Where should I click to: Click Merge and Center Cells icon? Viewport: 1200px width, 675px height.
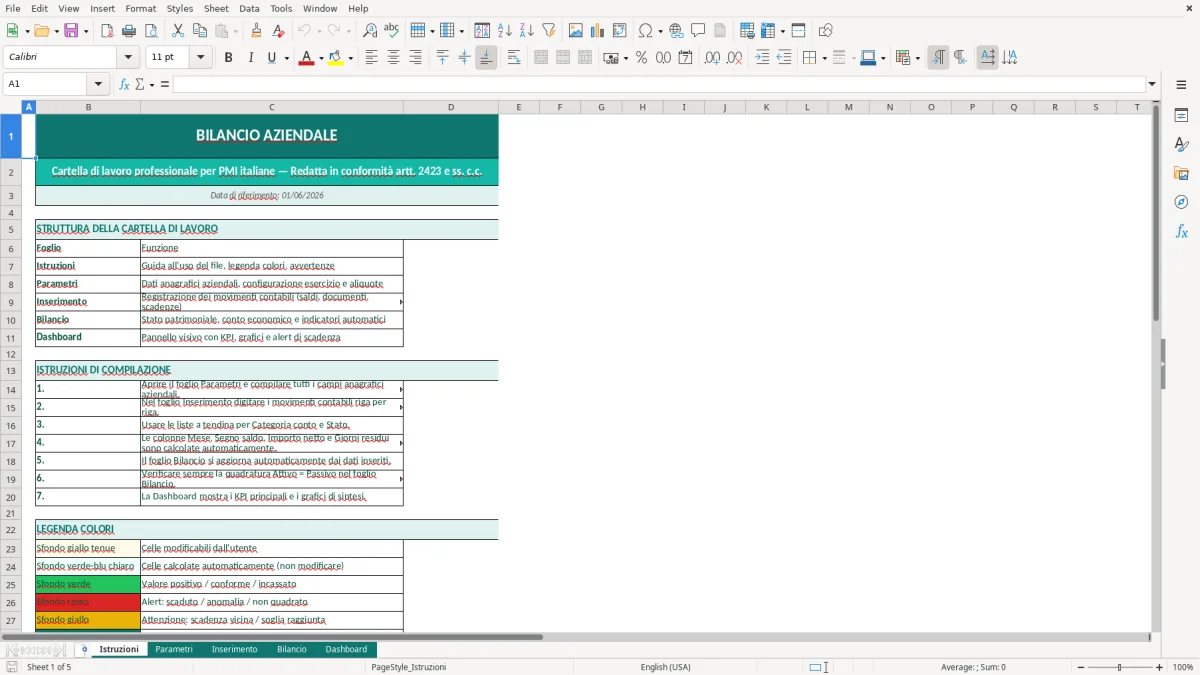point(541,58)
